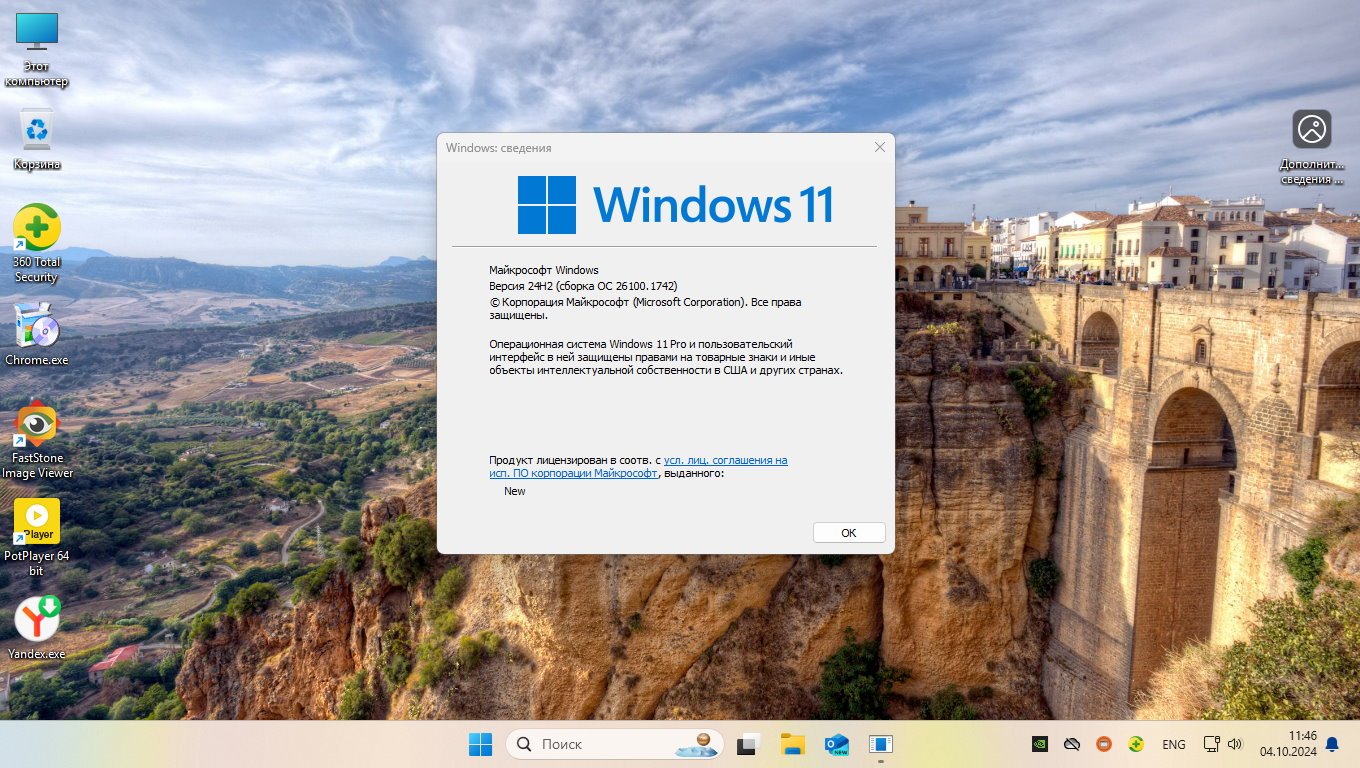Viewport: 1360px width, 768px height.
Task: Select the Yandex.exe desktop icon
Action: pos(37,627)
